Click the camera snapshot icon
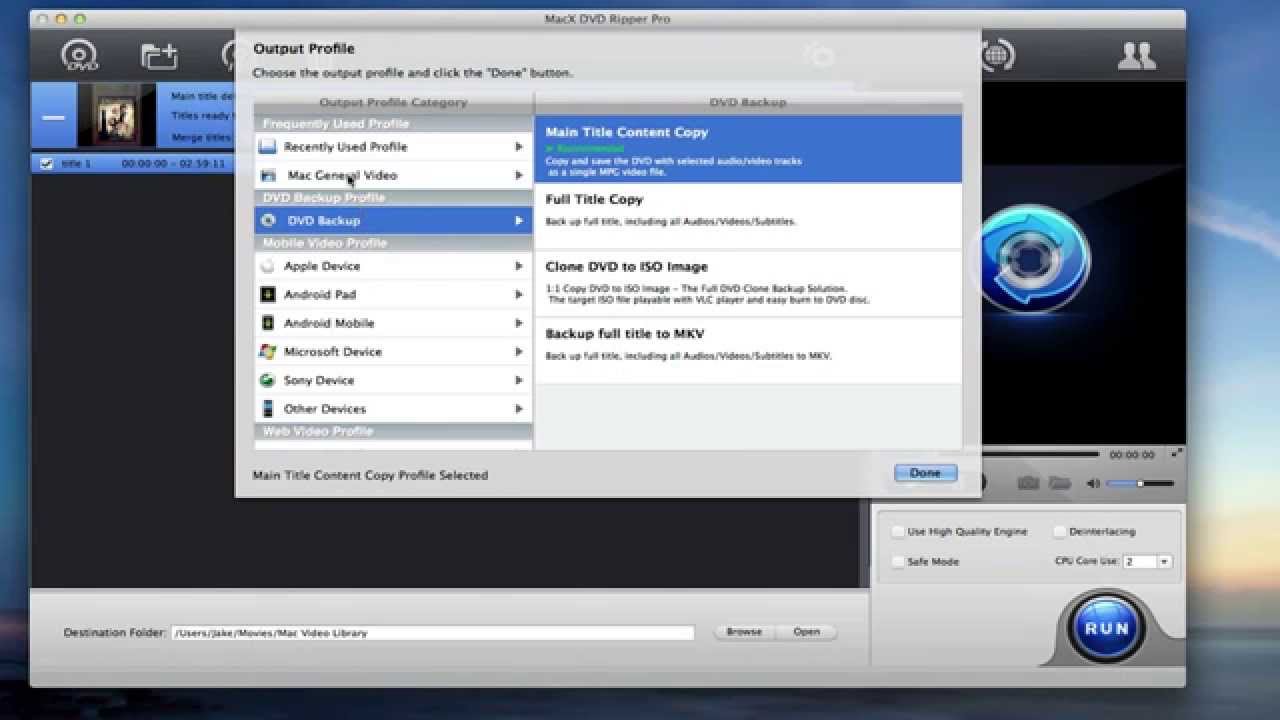The width and height of the screenshot is (1280, 720). (1028, 483)
